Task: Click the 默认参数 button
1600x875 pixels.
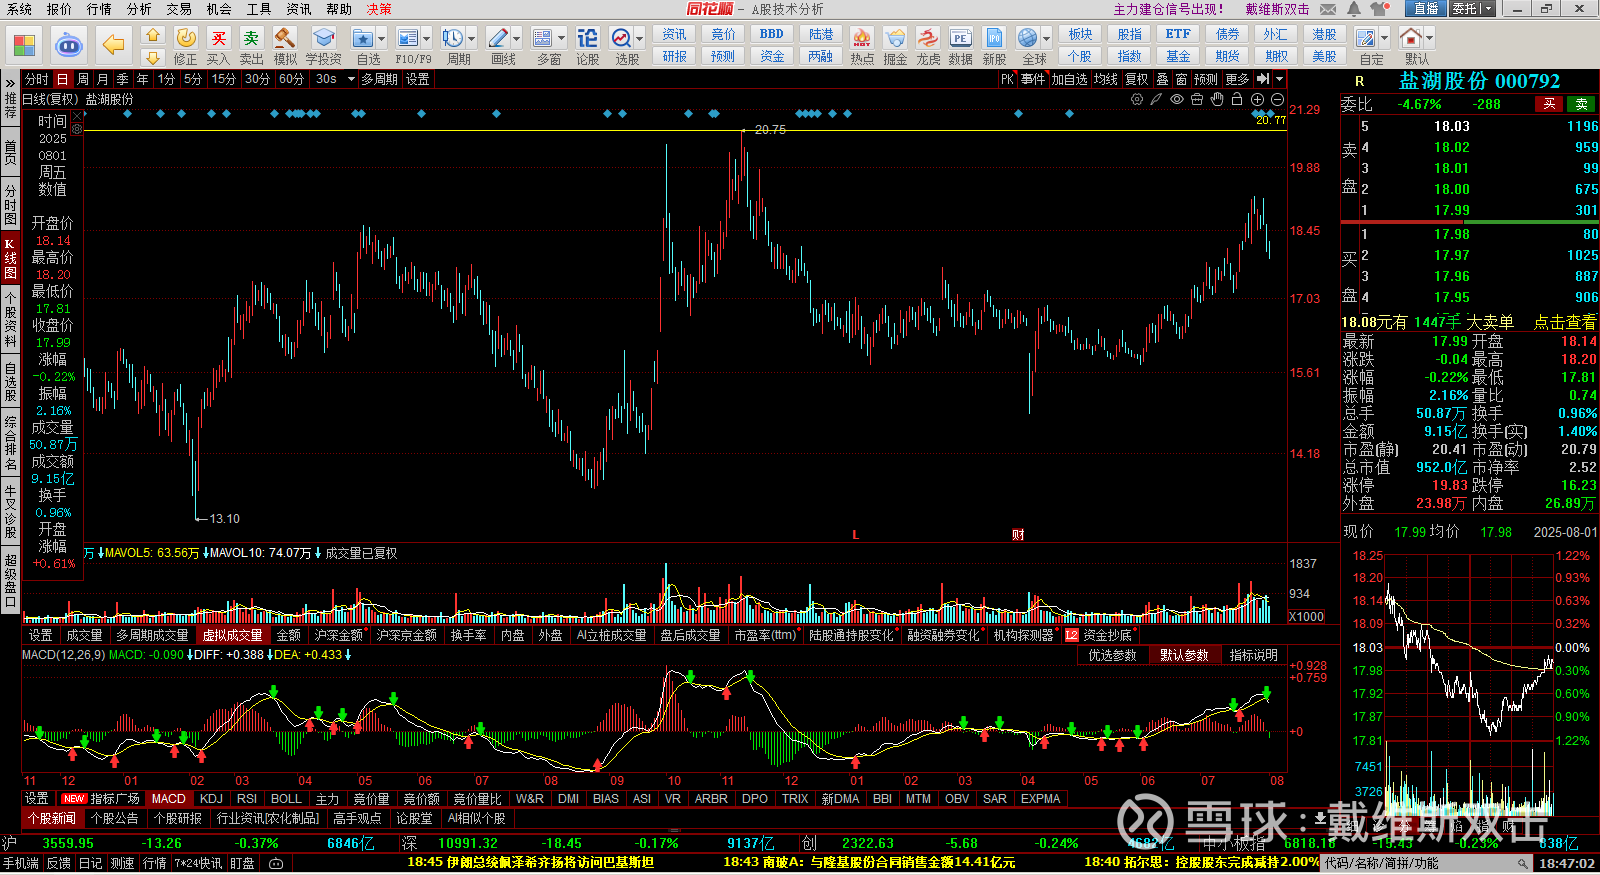Action: point(1184,655)
